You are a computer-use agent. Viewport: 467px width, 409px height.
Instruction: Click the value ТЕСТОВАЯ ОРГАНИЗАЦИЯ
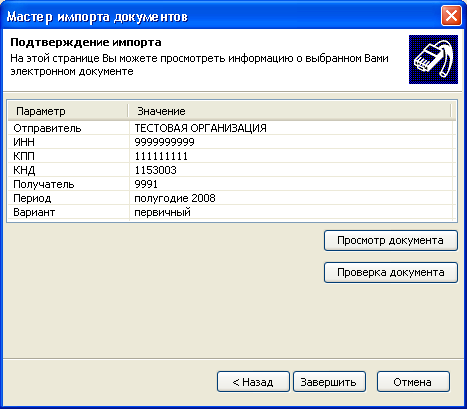pos(200,128)
